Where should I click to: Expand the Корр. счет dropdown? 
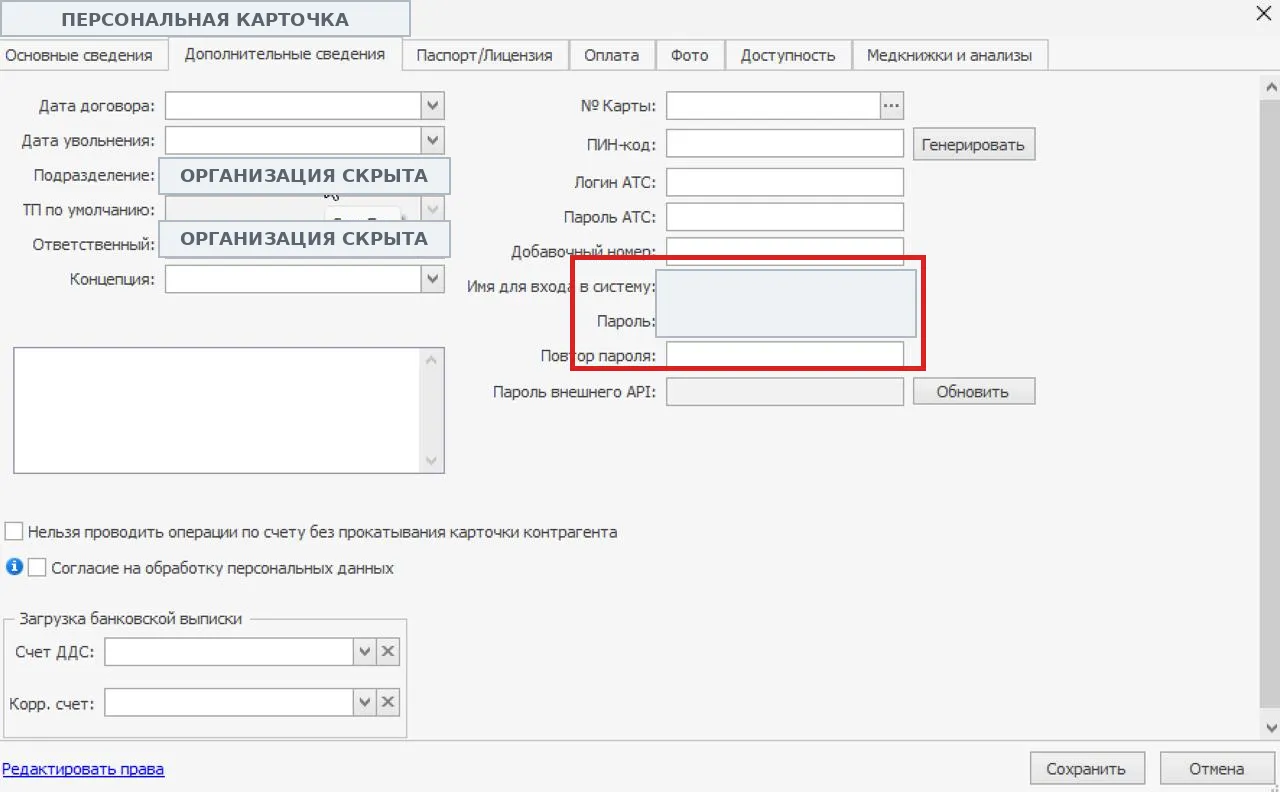click(365, 703)
